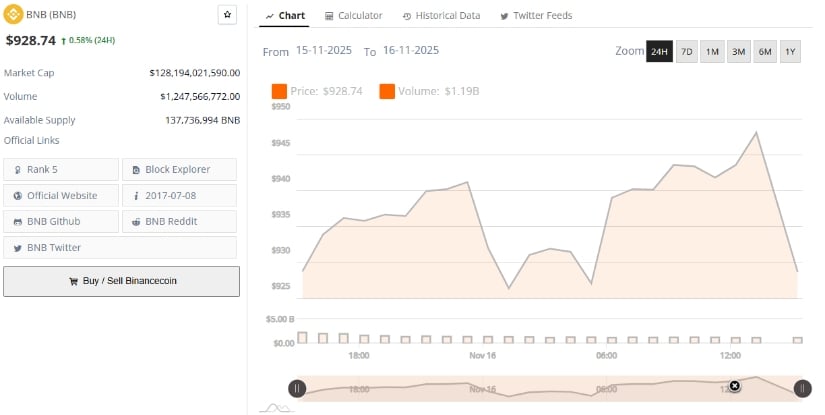
Task: Click the right range slider handle
Action: [x=802, y=389]
